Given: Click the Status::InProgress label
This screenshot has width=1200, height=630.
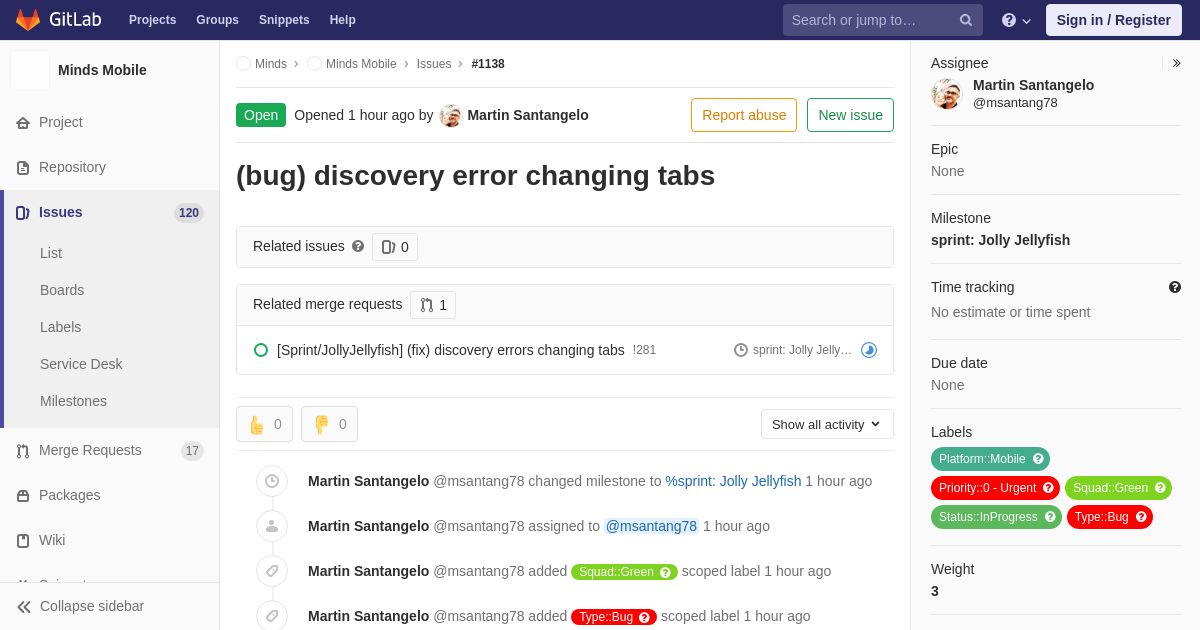Looking at the screenshot, I should pyautogui.click(x=996, y=517).
